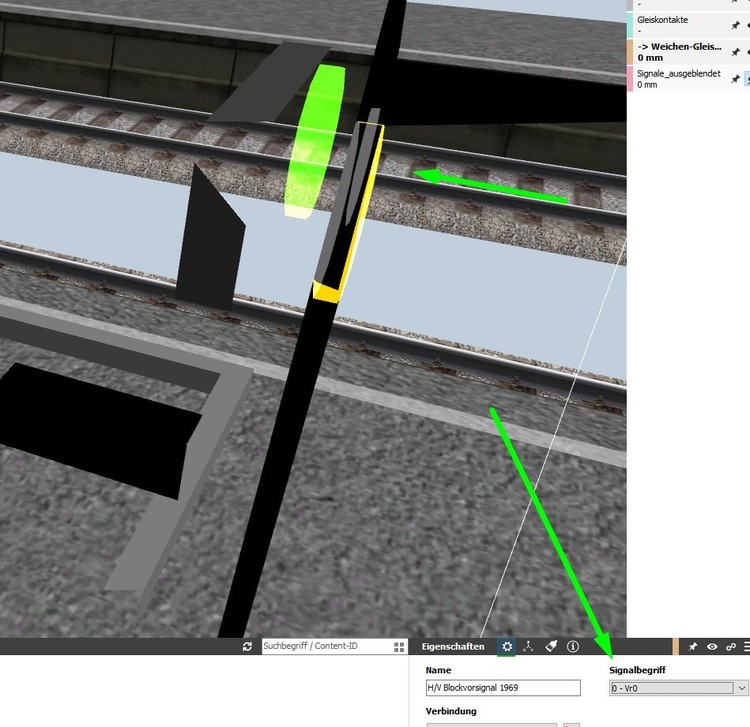
Task: Click the Name label in properties
Action: tap(438, 670)
